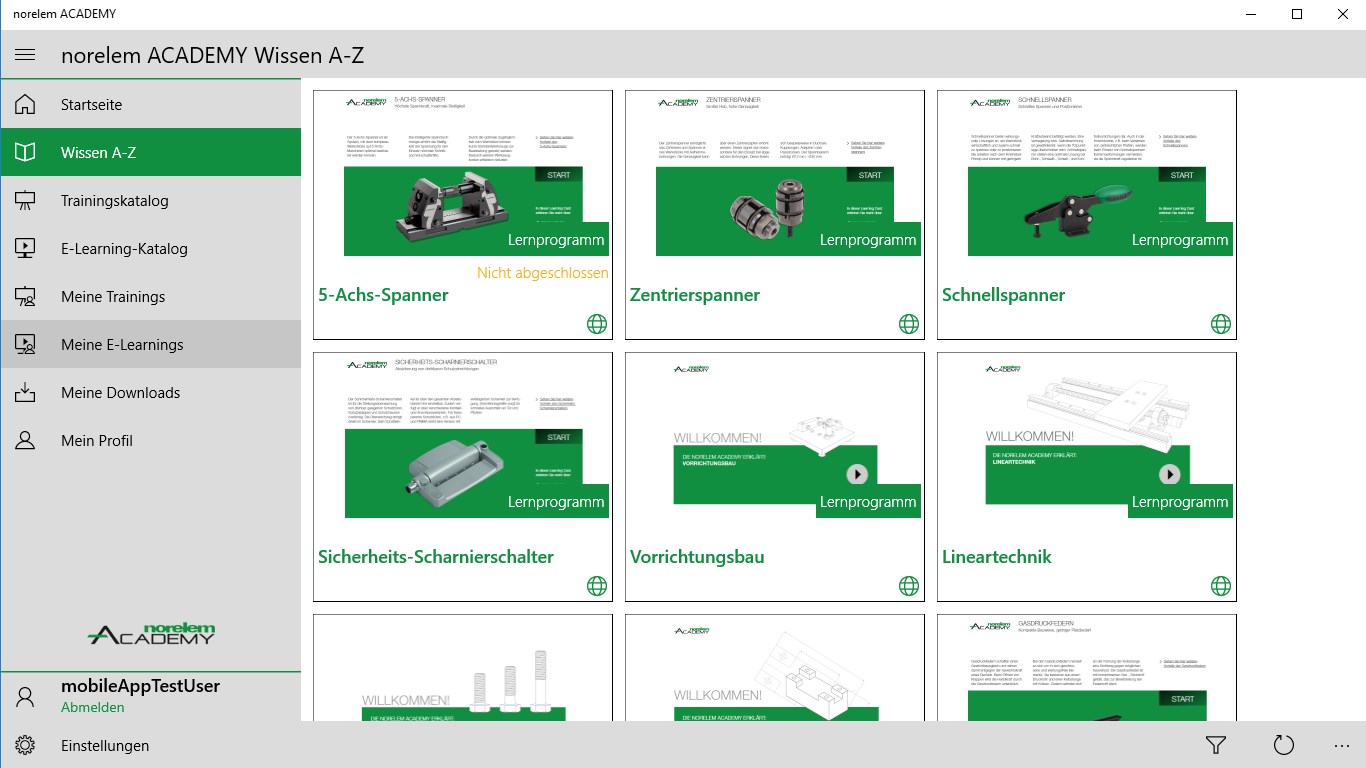Image resolution: width=1366 pixels, height=768 pixels.
Task: Click the Zentrierspanner thumbnail image
Action: click(x=775, y=175)
